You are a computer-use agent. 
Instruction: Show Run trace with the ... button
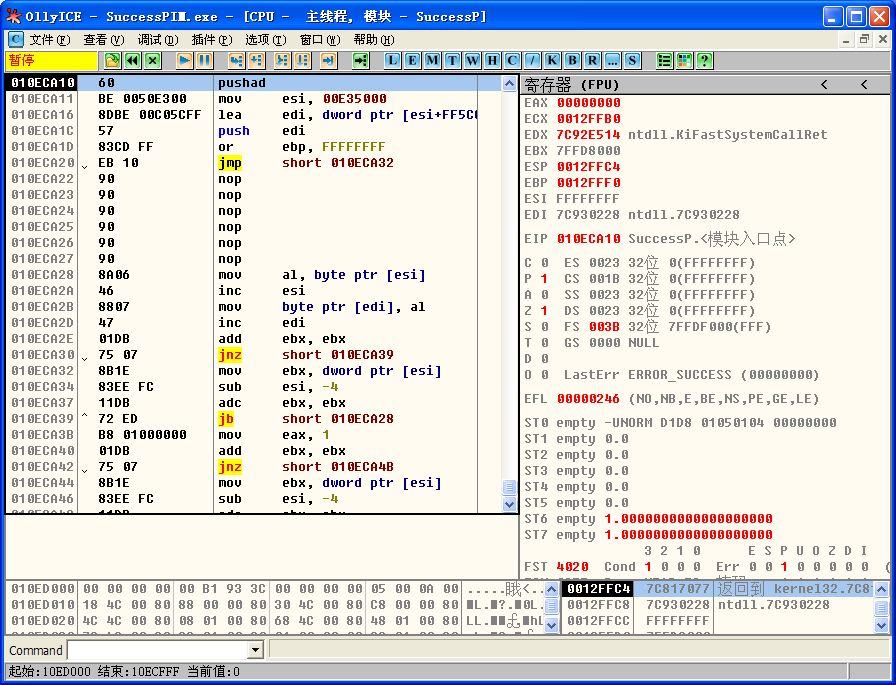[x=612, y=61]
